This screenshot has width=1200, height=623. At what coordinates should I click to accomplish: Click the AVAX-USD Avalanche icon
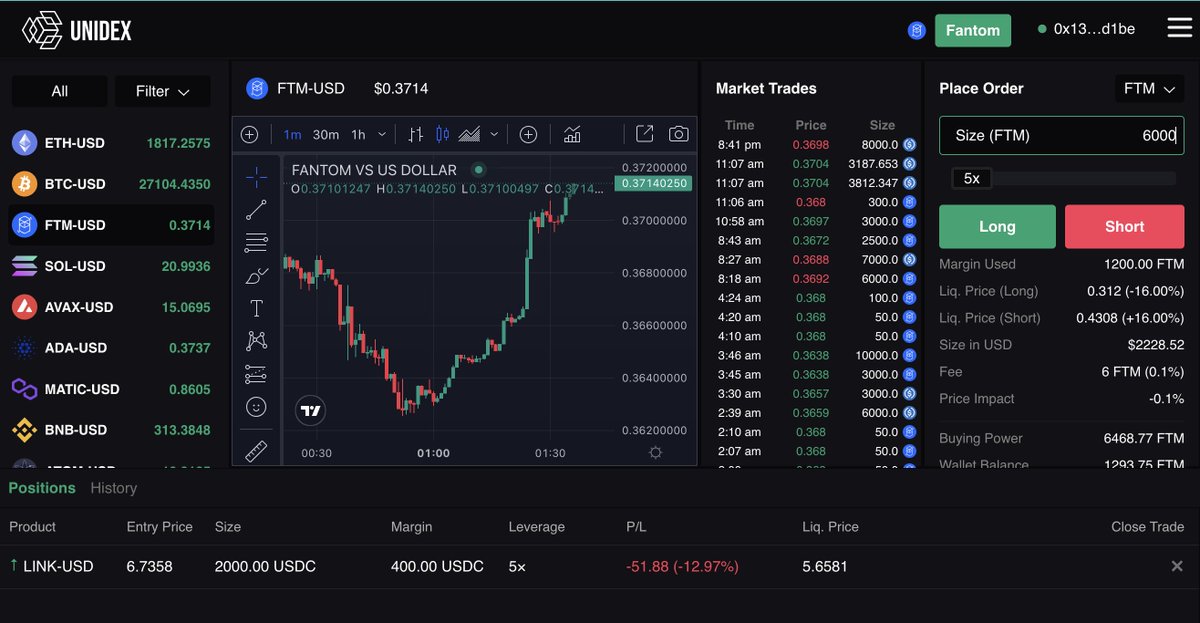click(x=24, y=307)
